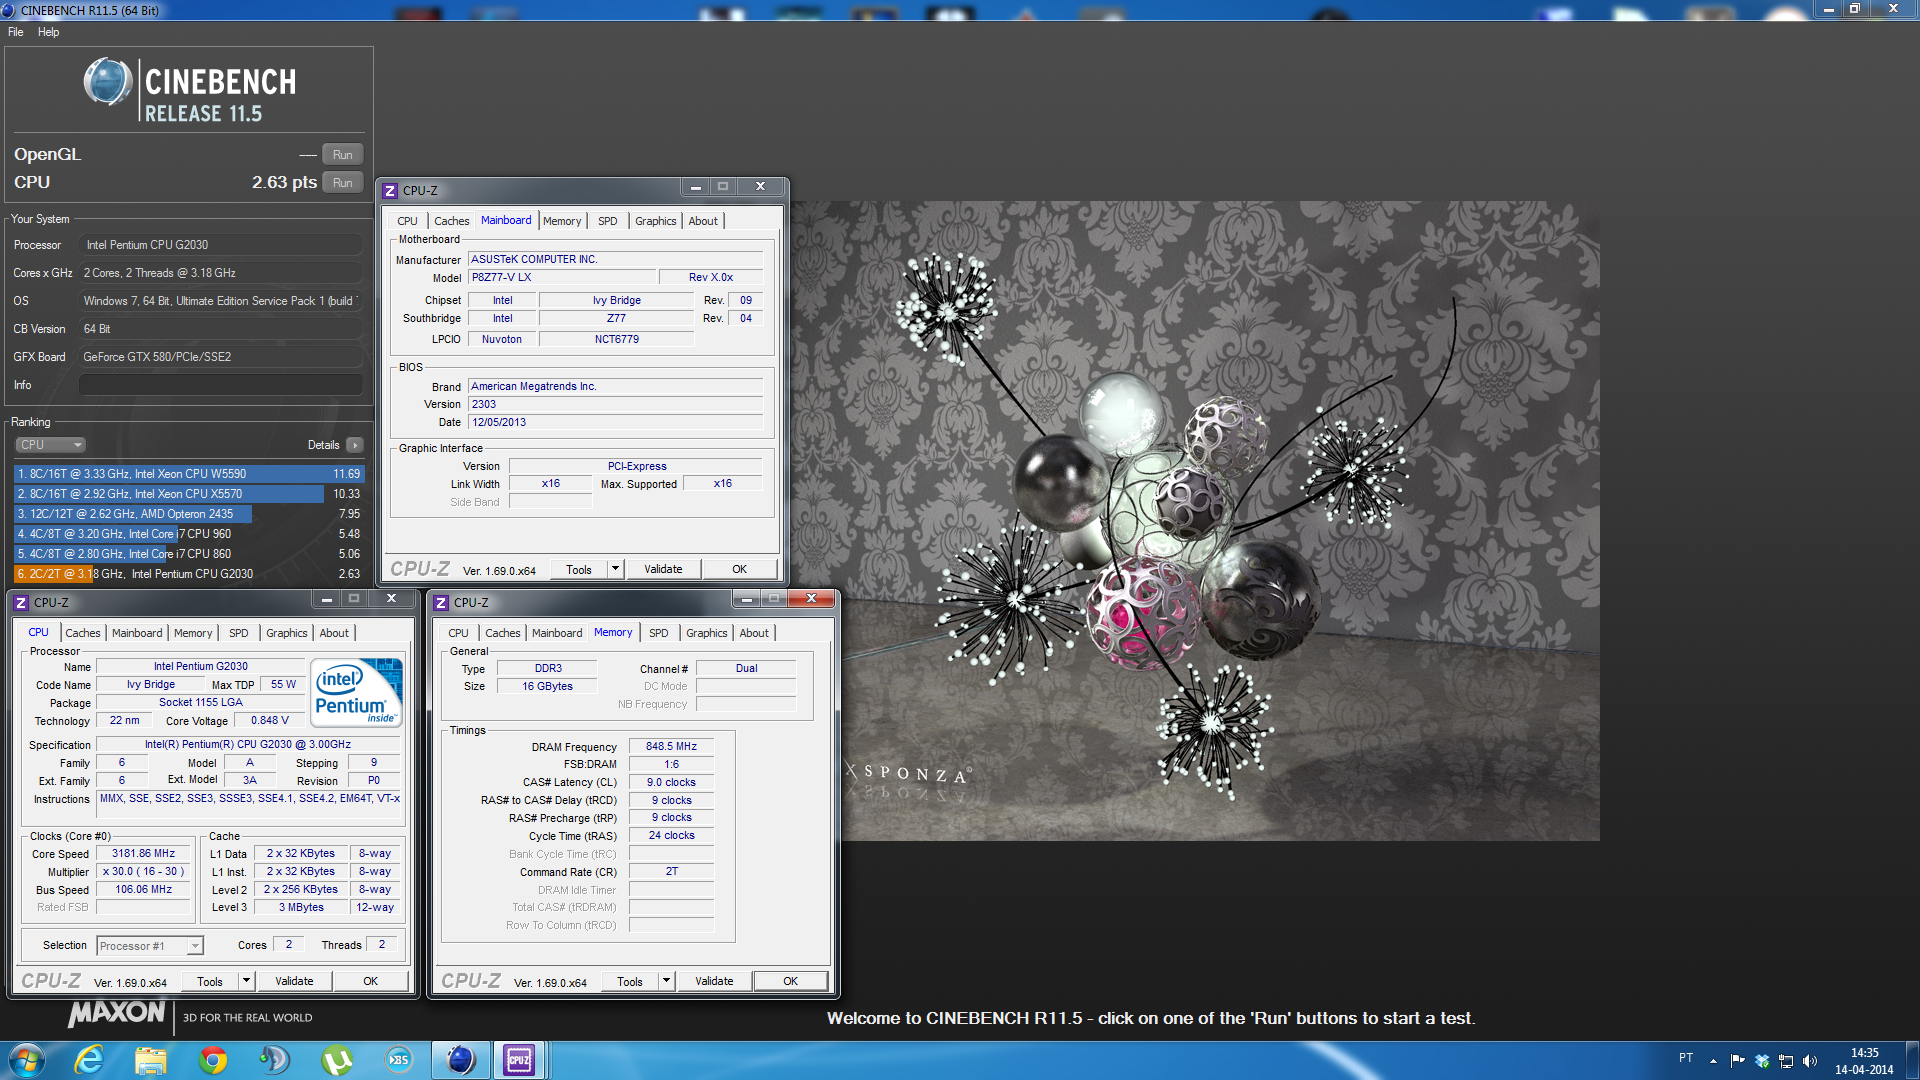Click the network tray icon
The width and height of the screenshot is (1920, 1080).
(1786, 1061)
